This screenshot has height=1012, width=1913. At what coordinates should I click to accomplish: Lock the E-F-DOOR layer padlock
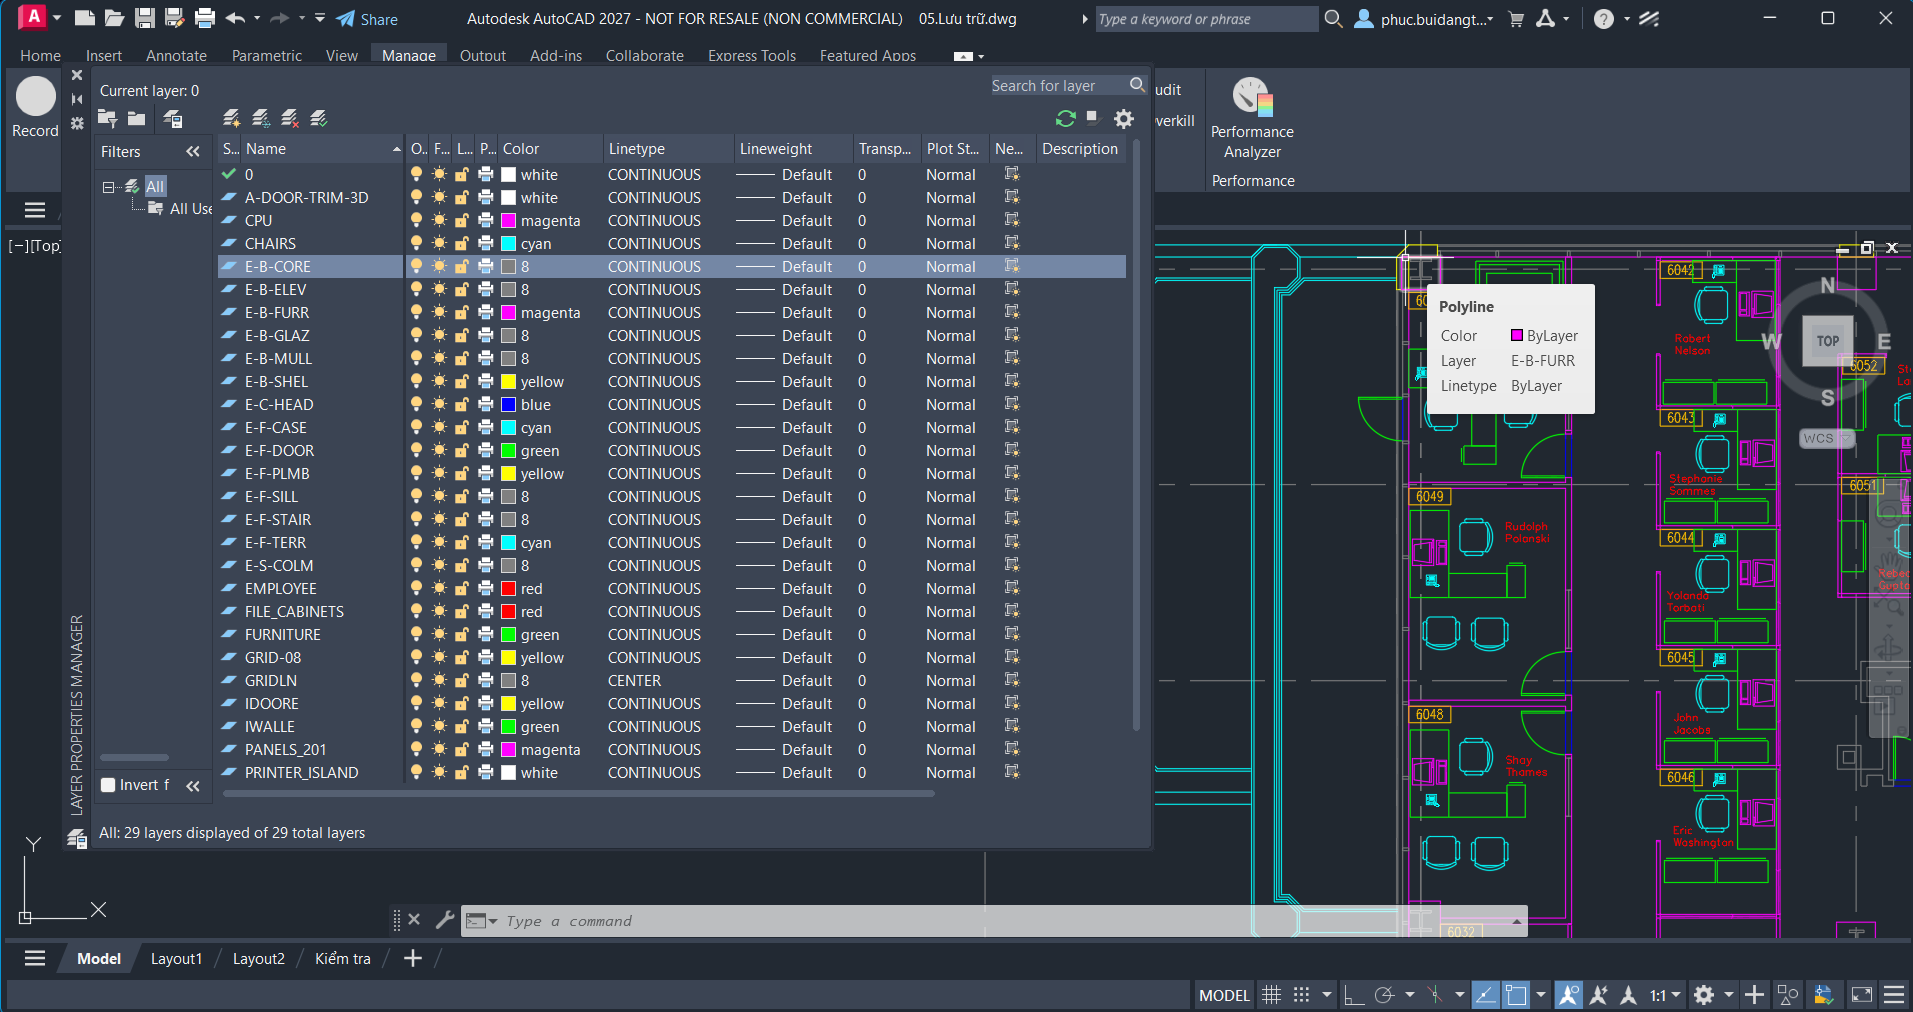[462, 450]
